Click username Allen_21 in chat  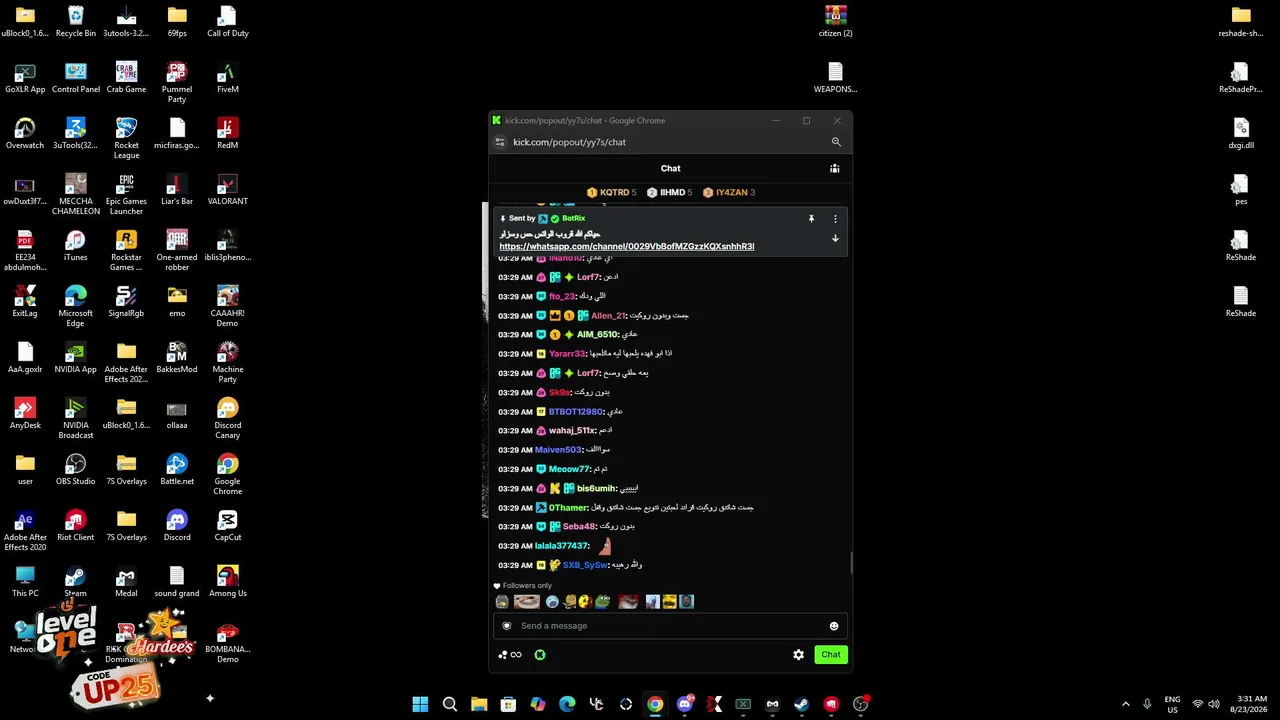tap(608, 315)
